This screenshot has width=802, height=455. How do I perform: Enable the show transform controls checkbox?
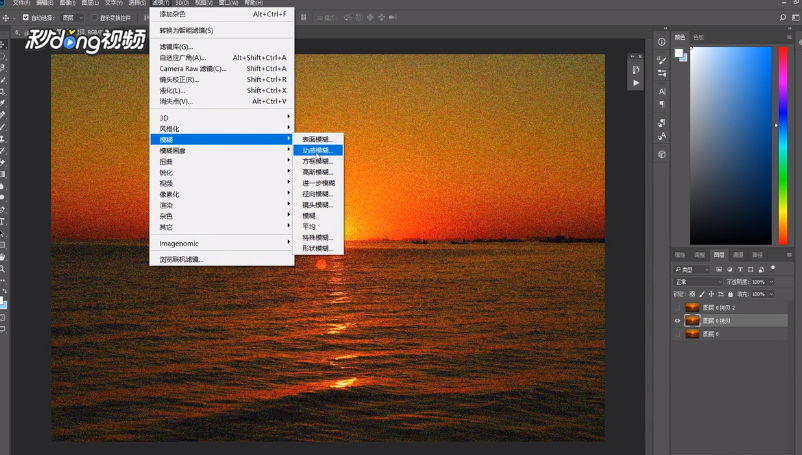point(94,17)
